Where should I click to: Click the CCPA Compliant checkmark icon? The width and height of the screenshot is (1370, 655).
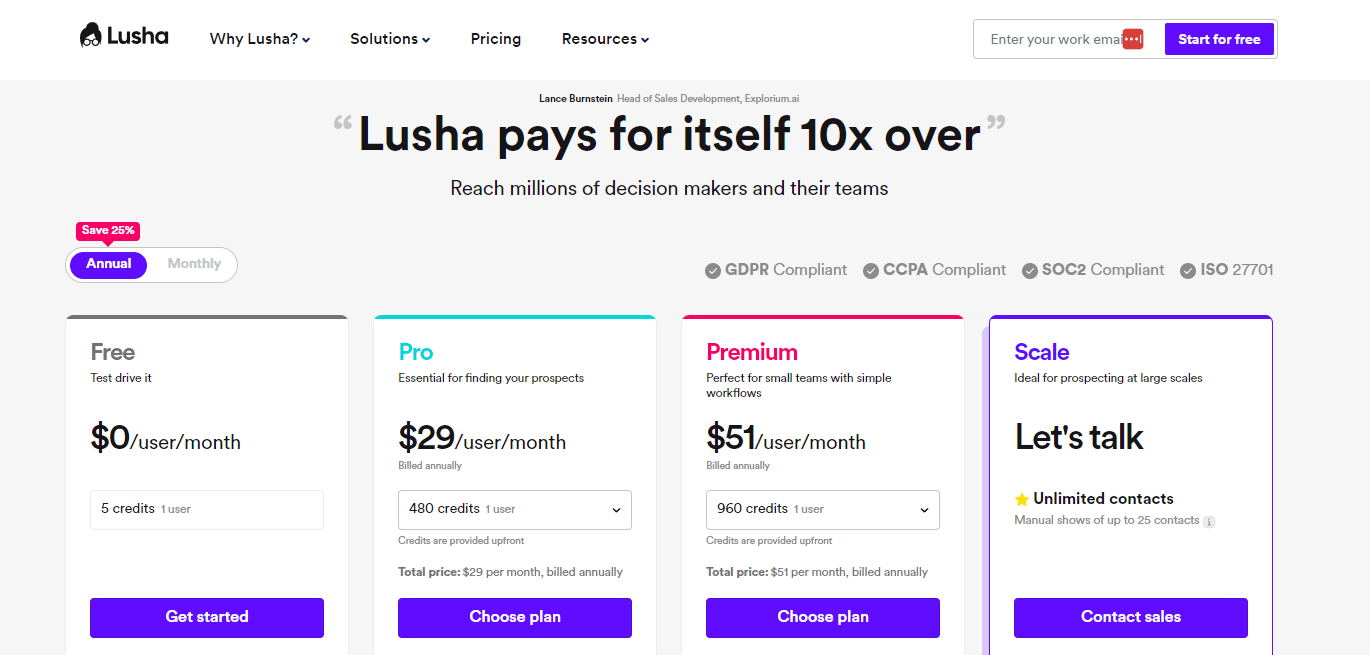[870, 270]
